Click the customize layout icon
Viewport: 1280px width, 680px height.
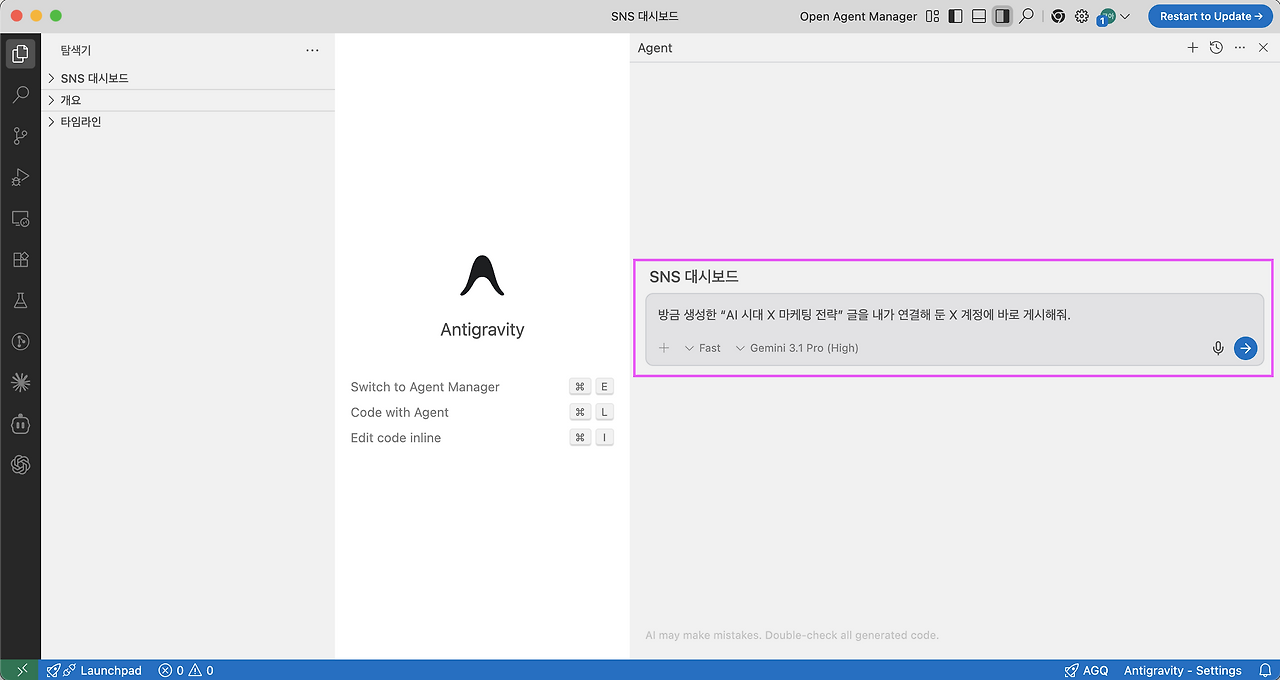tap(933, 16)
